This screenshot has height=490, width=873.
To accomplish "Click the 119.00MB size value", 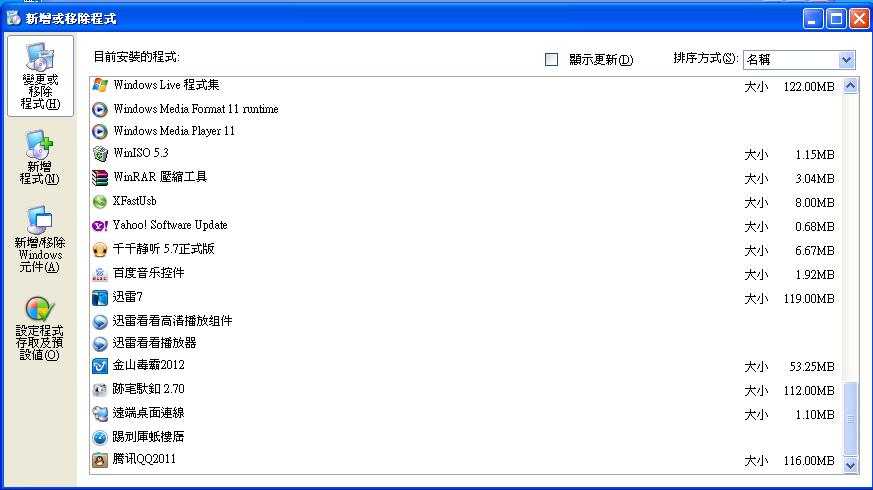I will click(808, 299).
